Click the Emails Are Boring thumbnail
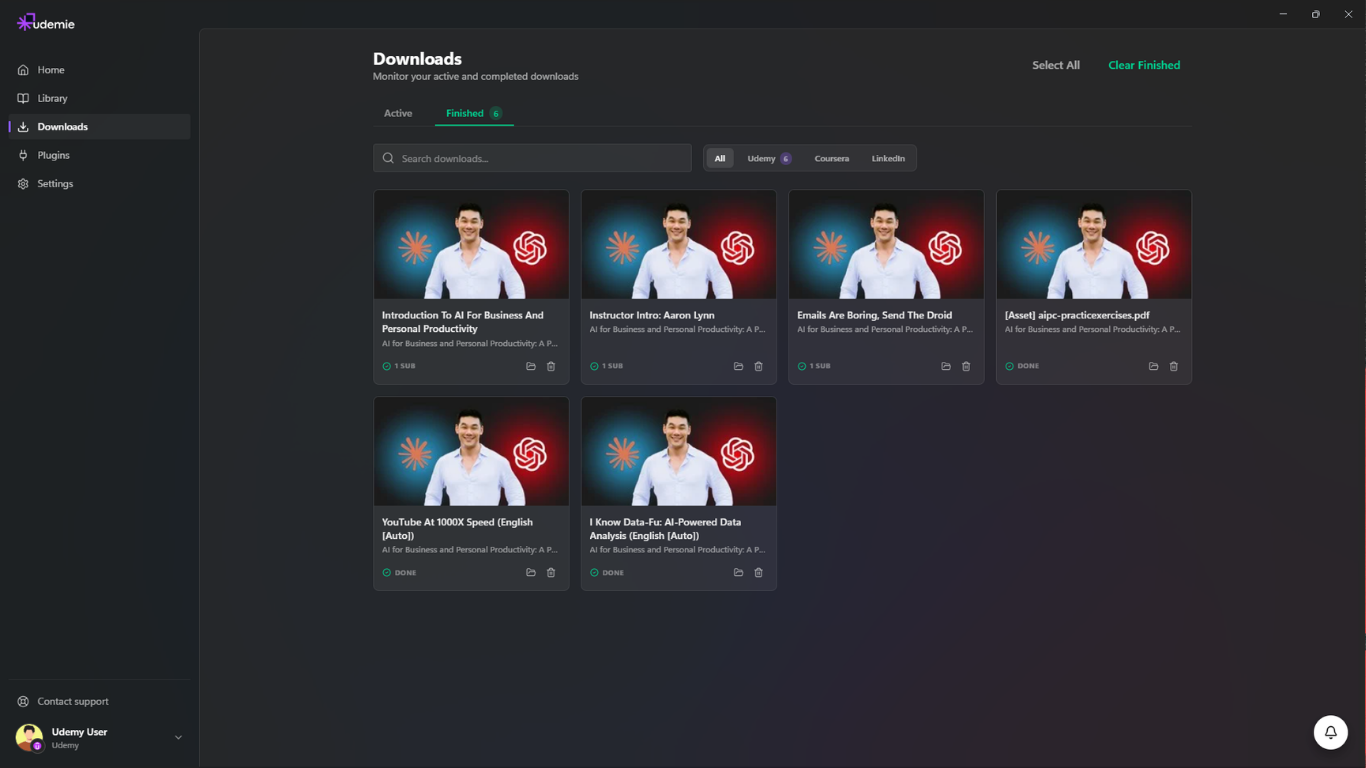The height and width of the screenshot is (768, 1366). [886, 245]
